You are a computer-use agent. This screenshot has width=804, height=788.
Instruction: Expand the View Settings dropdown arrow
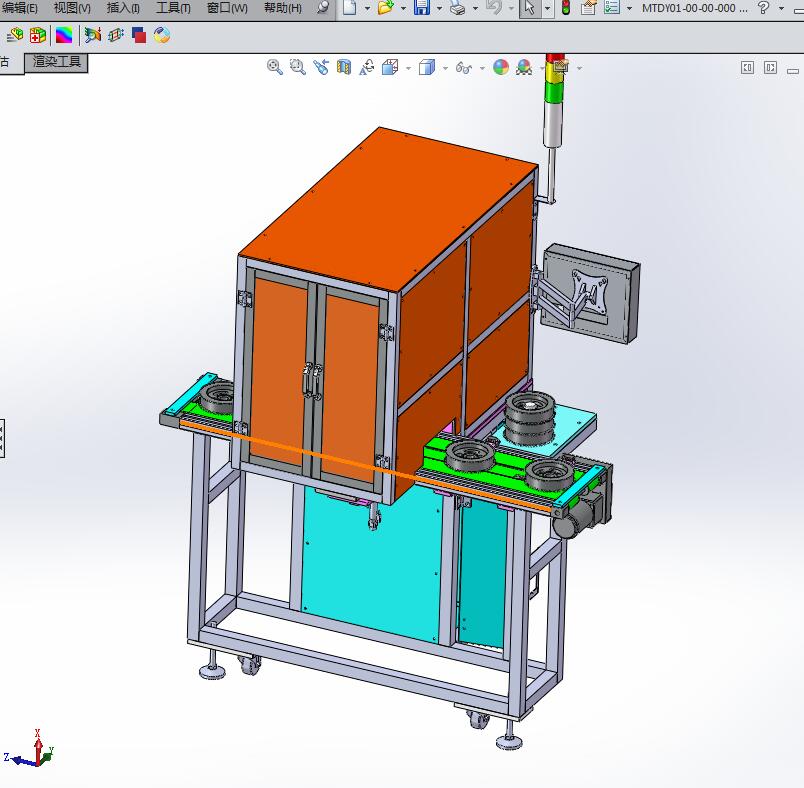[579, 68]
